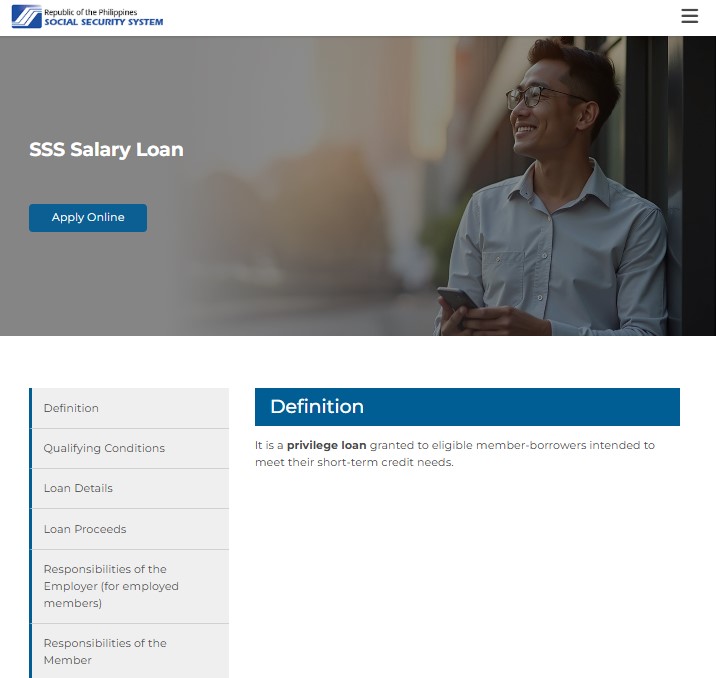Click the hero image of smiling man

coord(358,186)
